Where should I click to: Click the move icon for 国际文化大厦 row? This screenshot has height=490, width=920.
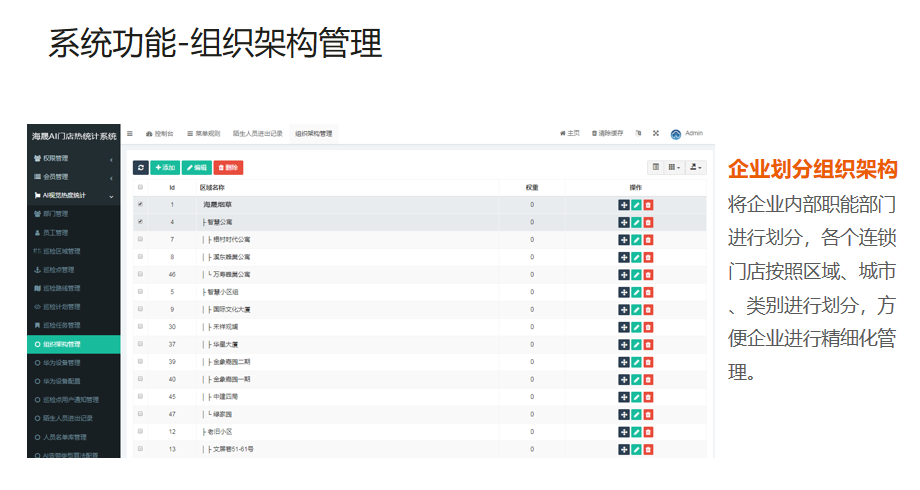[624, 309]
